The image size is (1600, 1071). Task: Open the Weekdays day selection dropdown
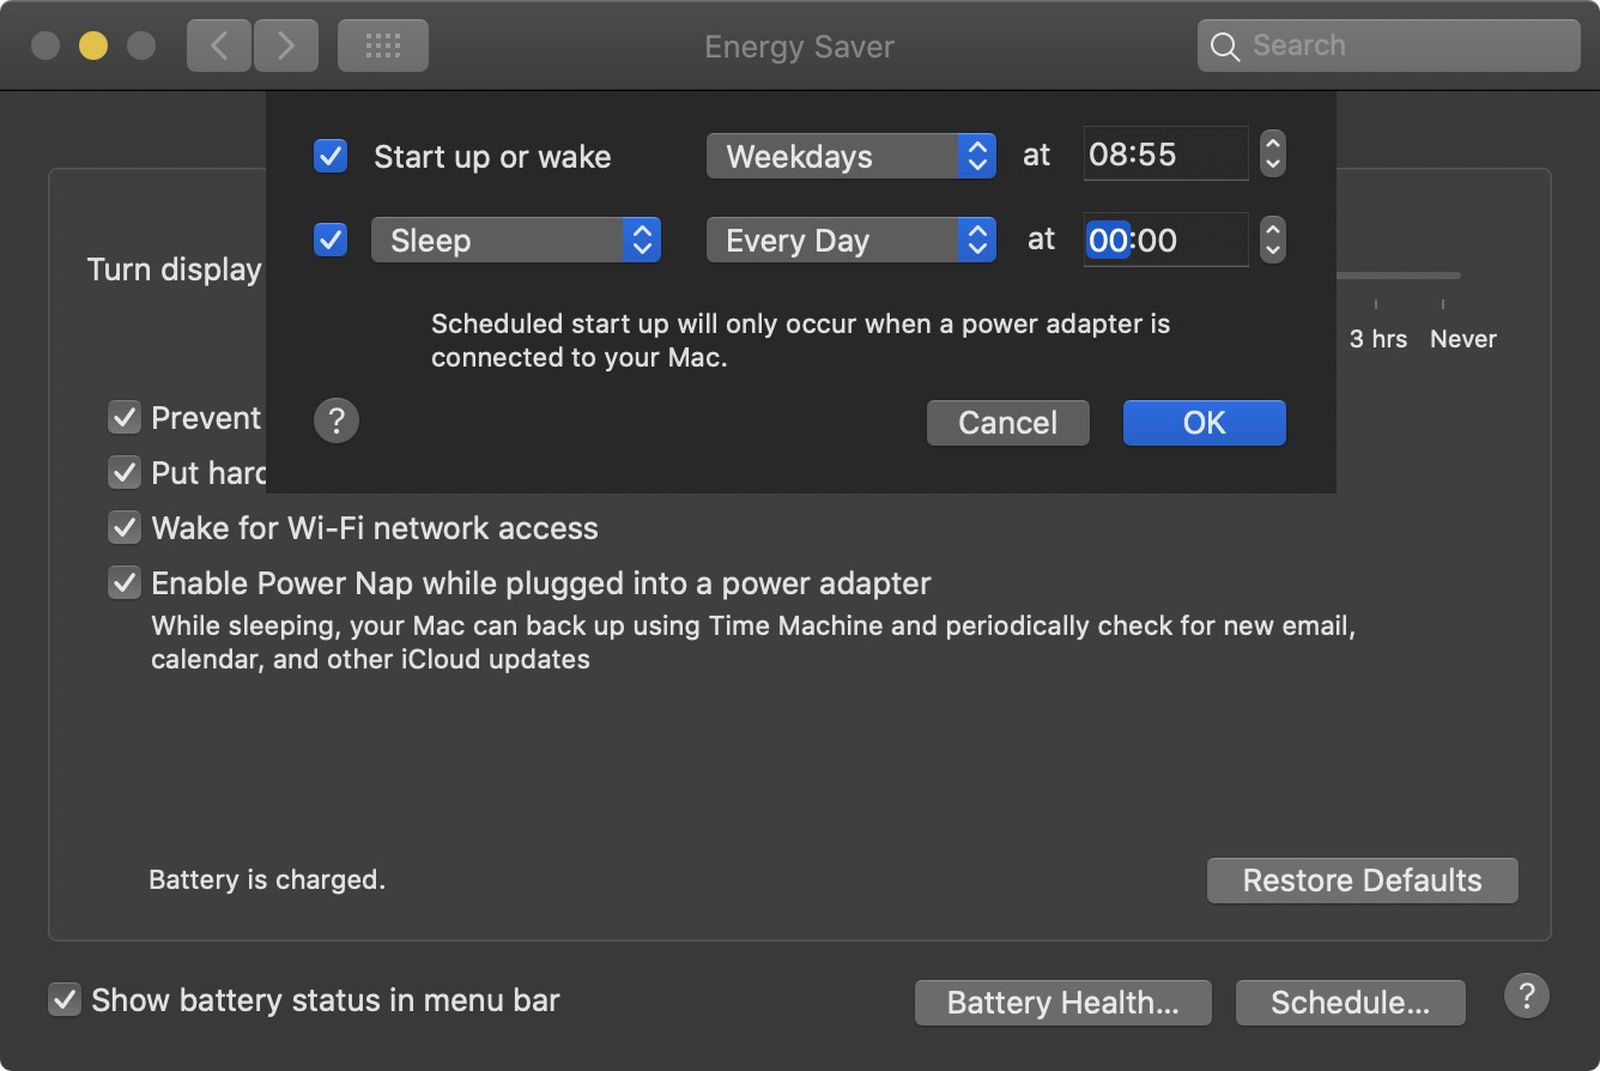click(851, 156)
